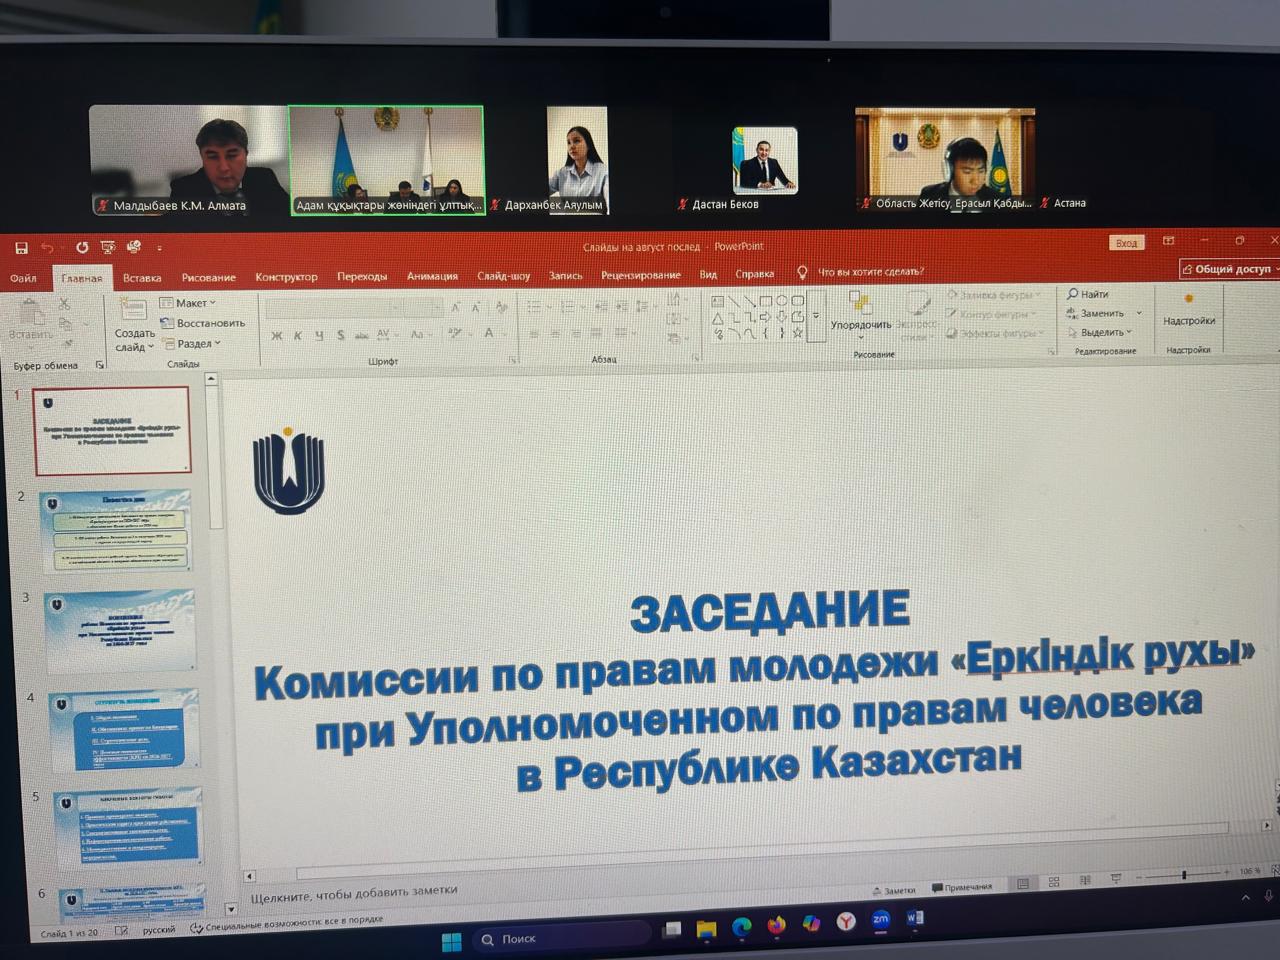The height and width of the screenshot is (960, 1280).
Task: Click the Восстановить reset slide button
Action: [x=203, y=323]
